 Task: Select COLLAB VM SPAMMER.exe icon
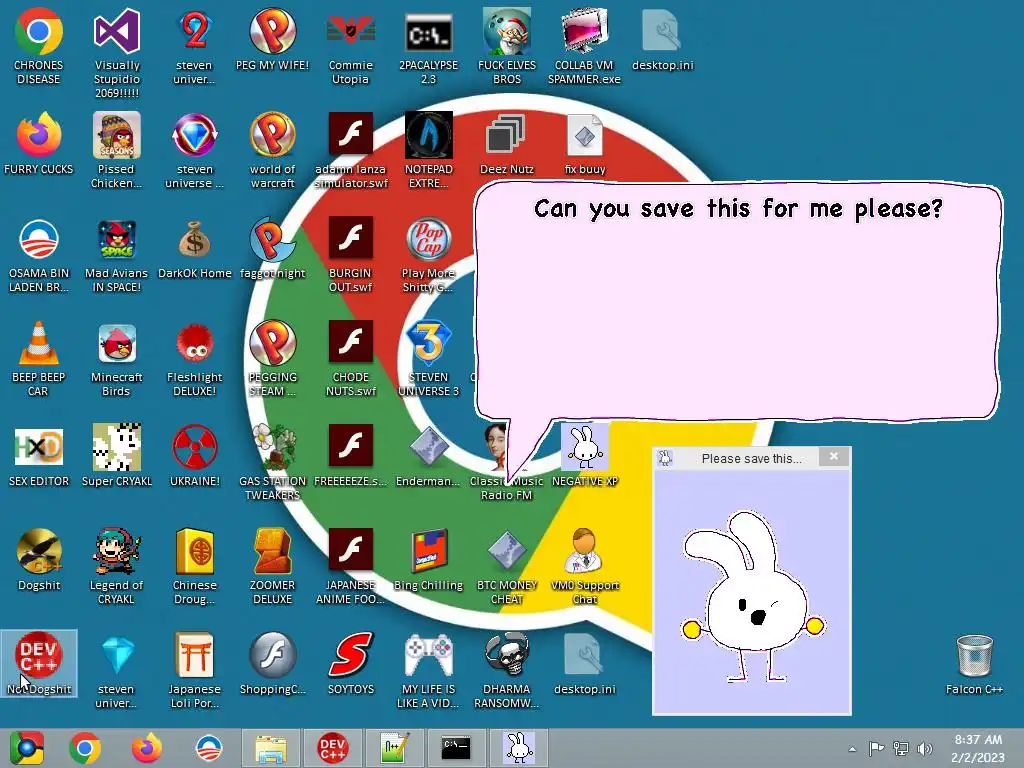coord(584,31)
